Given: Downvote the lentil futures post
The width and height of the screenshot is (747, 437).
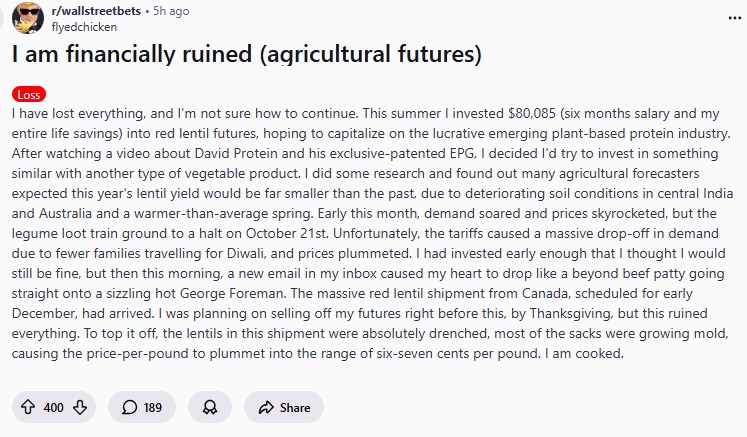Looking at the screenshot, I should coord(81,407).
